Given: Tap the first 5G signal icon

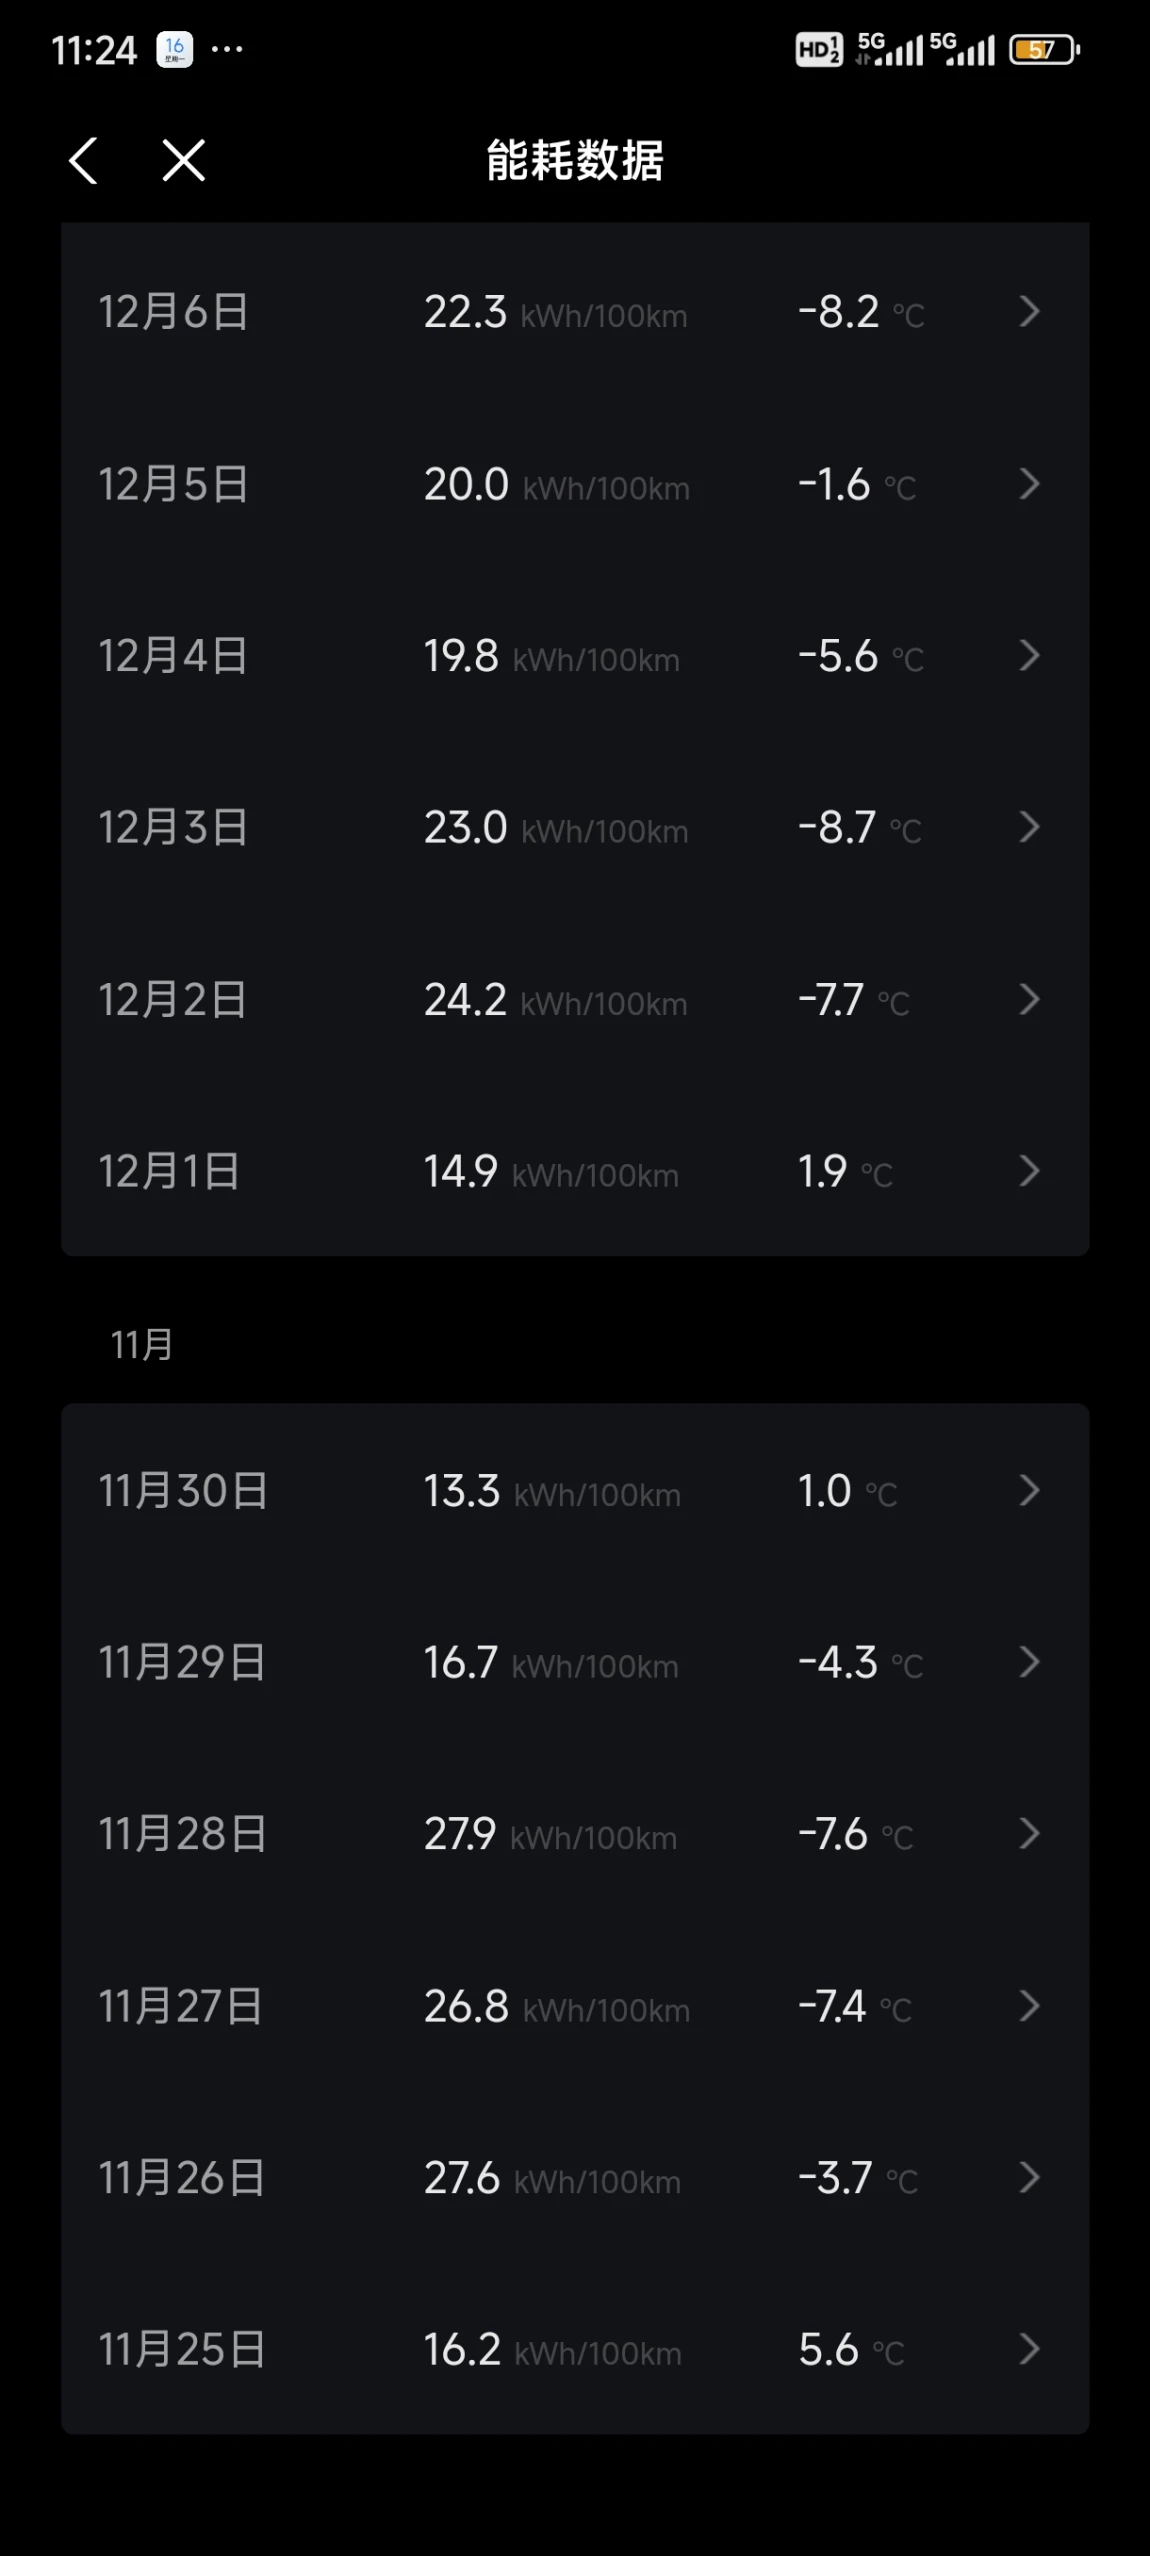Looking at the screenshot, I should [889, 49].
